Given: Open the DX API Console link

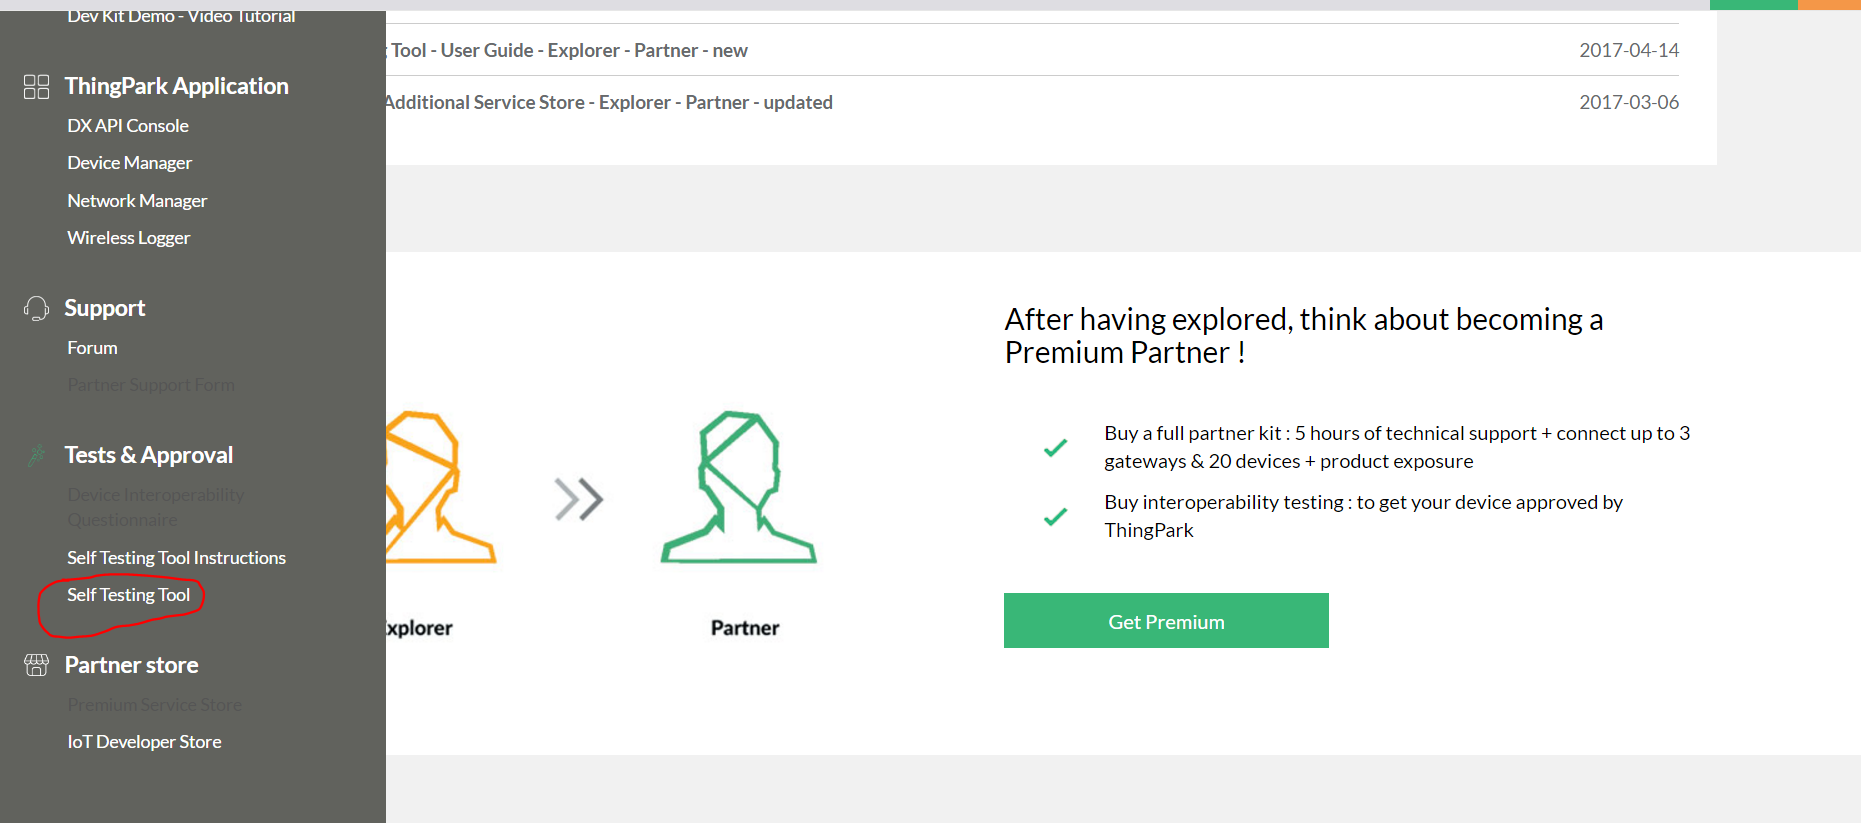Looking at the screenshot, I should tap(128, 126).
